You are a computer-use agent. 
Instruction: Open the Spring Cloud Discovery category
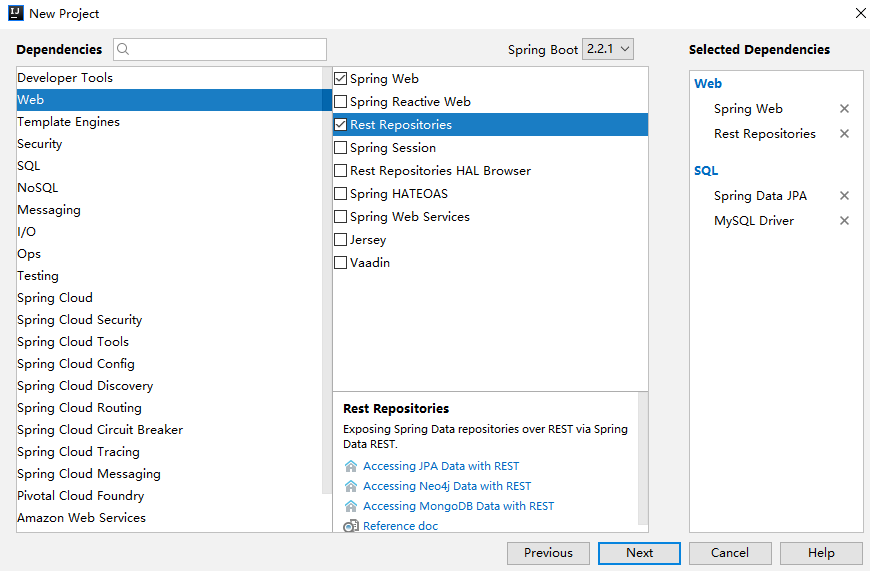(x=85, y=386)
